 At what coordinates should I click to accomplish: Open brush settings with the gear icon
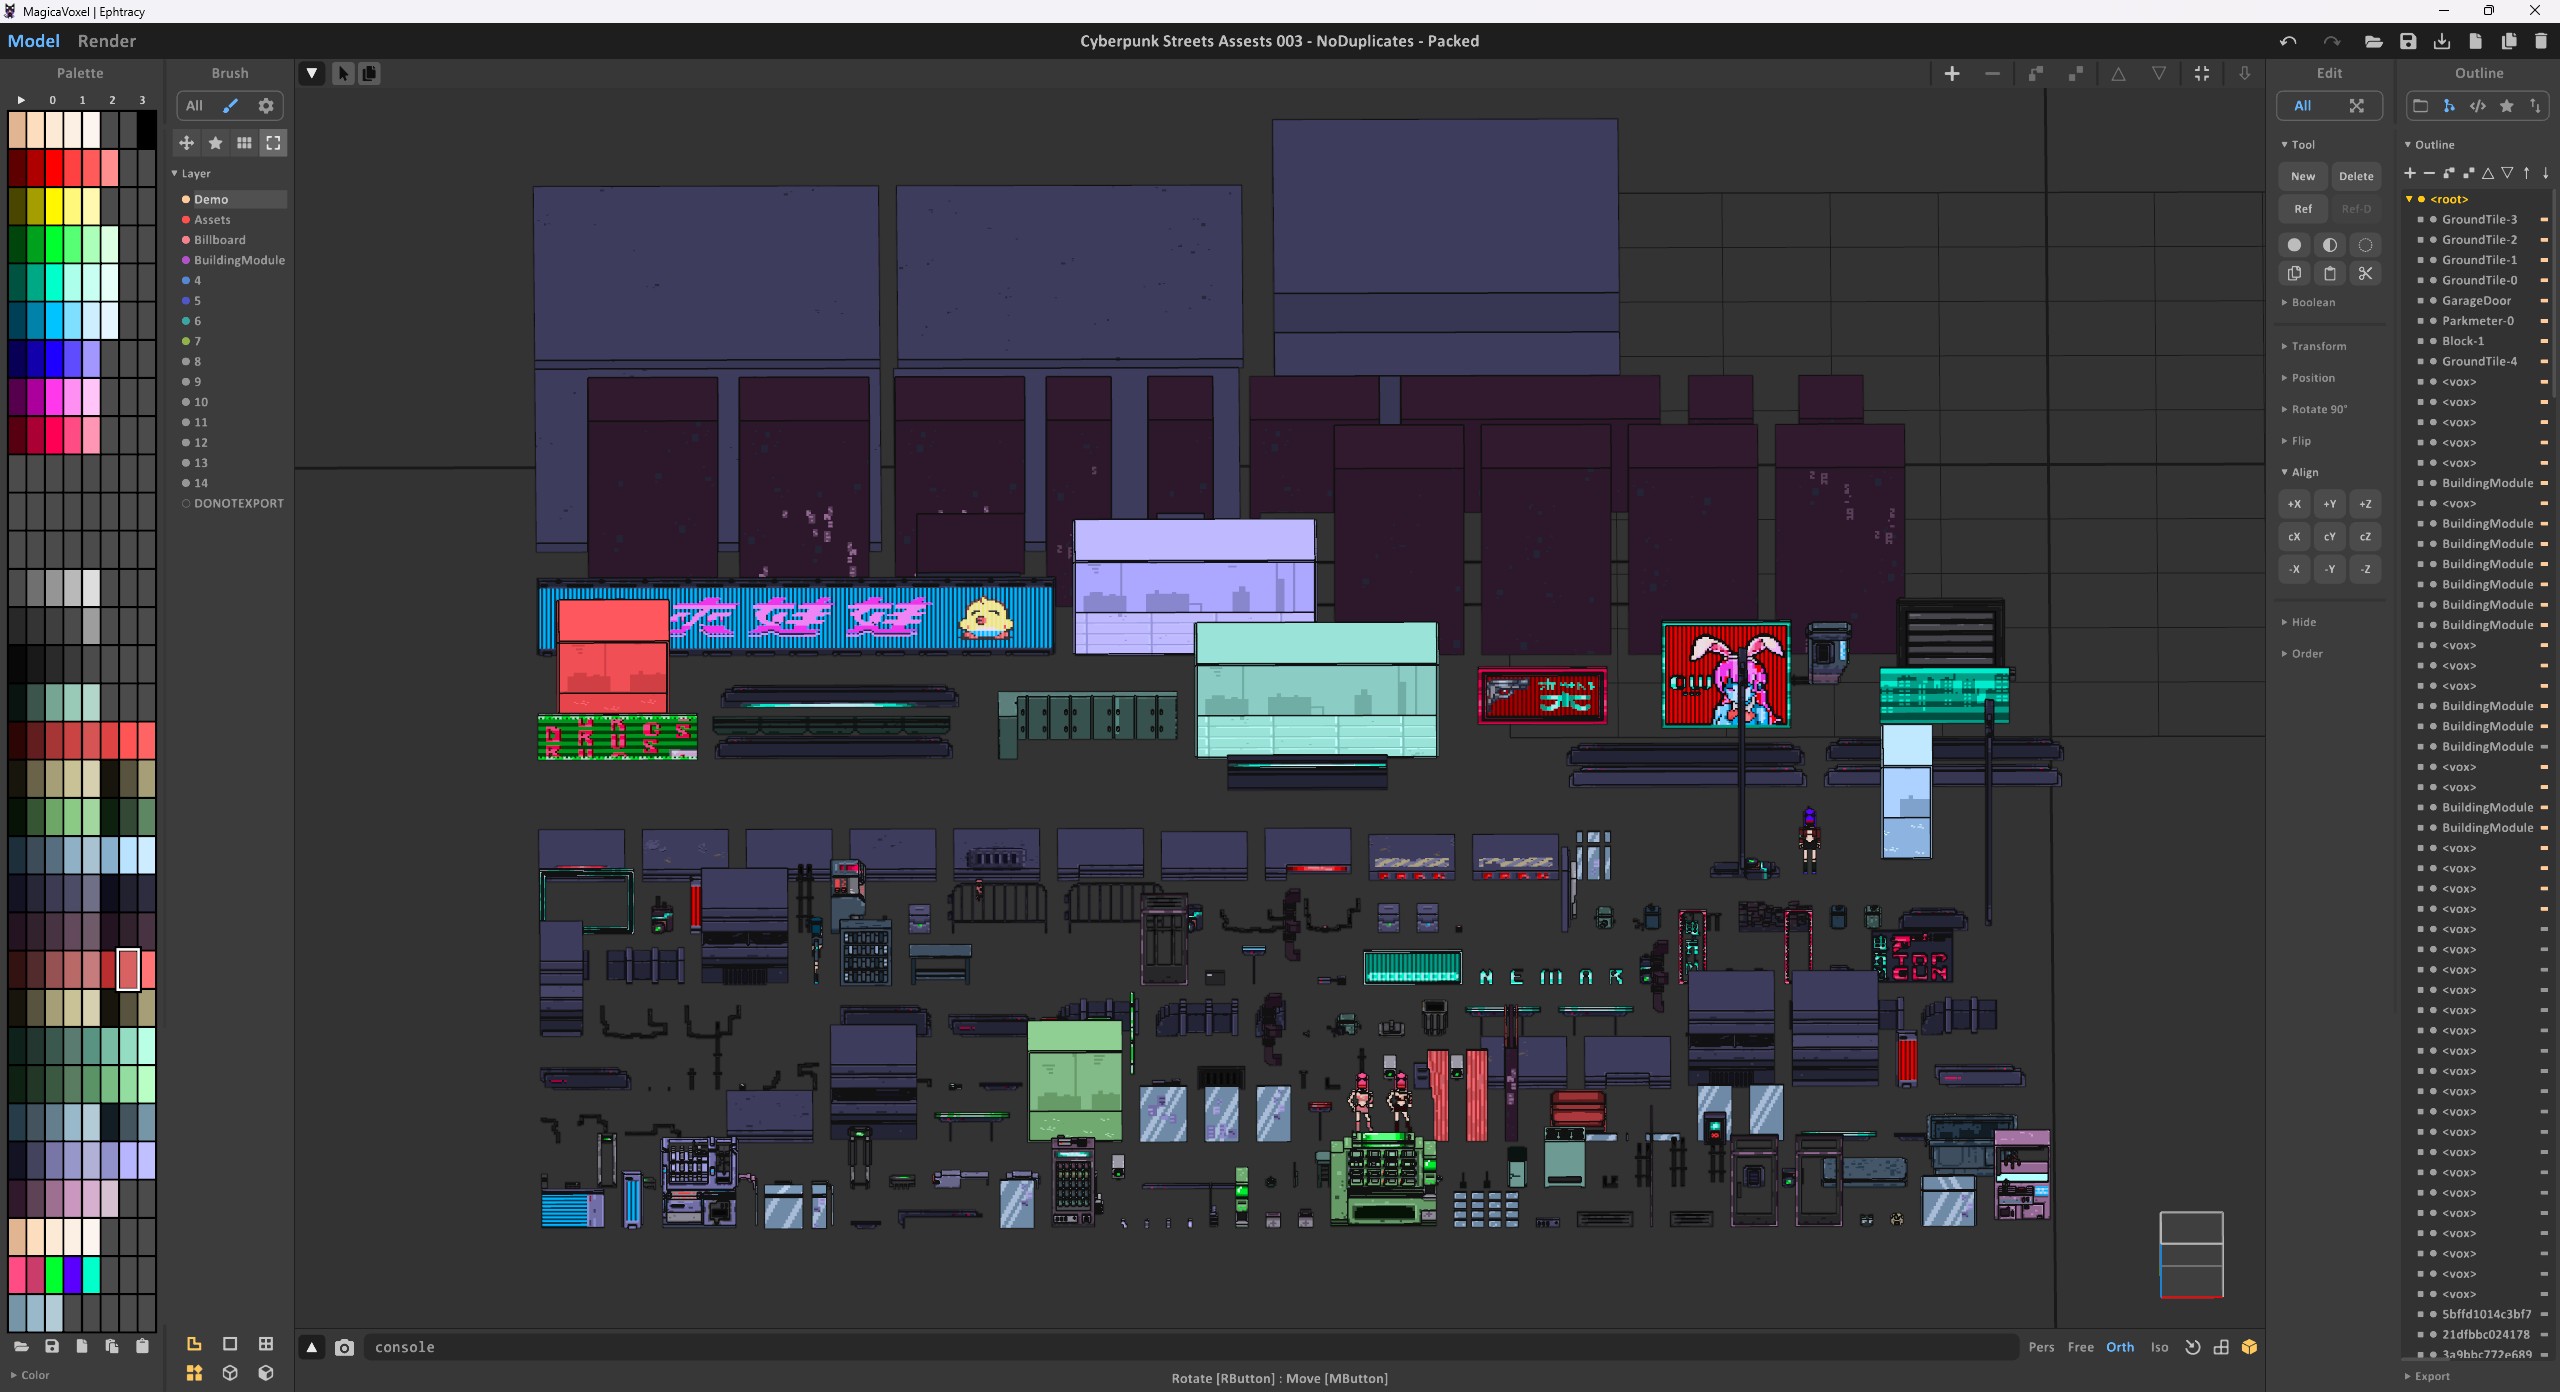pos(266,106)
